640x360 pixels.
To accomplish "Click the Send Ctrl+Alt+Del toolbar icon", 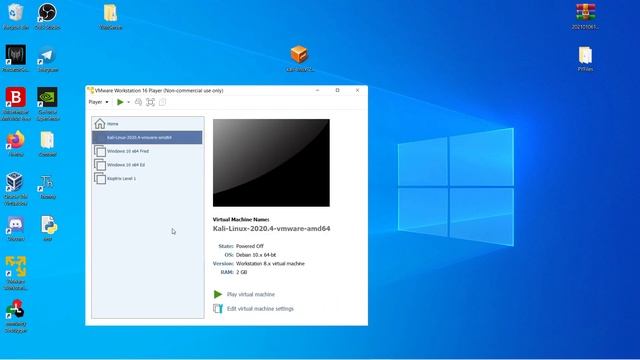I will point(138,102).
